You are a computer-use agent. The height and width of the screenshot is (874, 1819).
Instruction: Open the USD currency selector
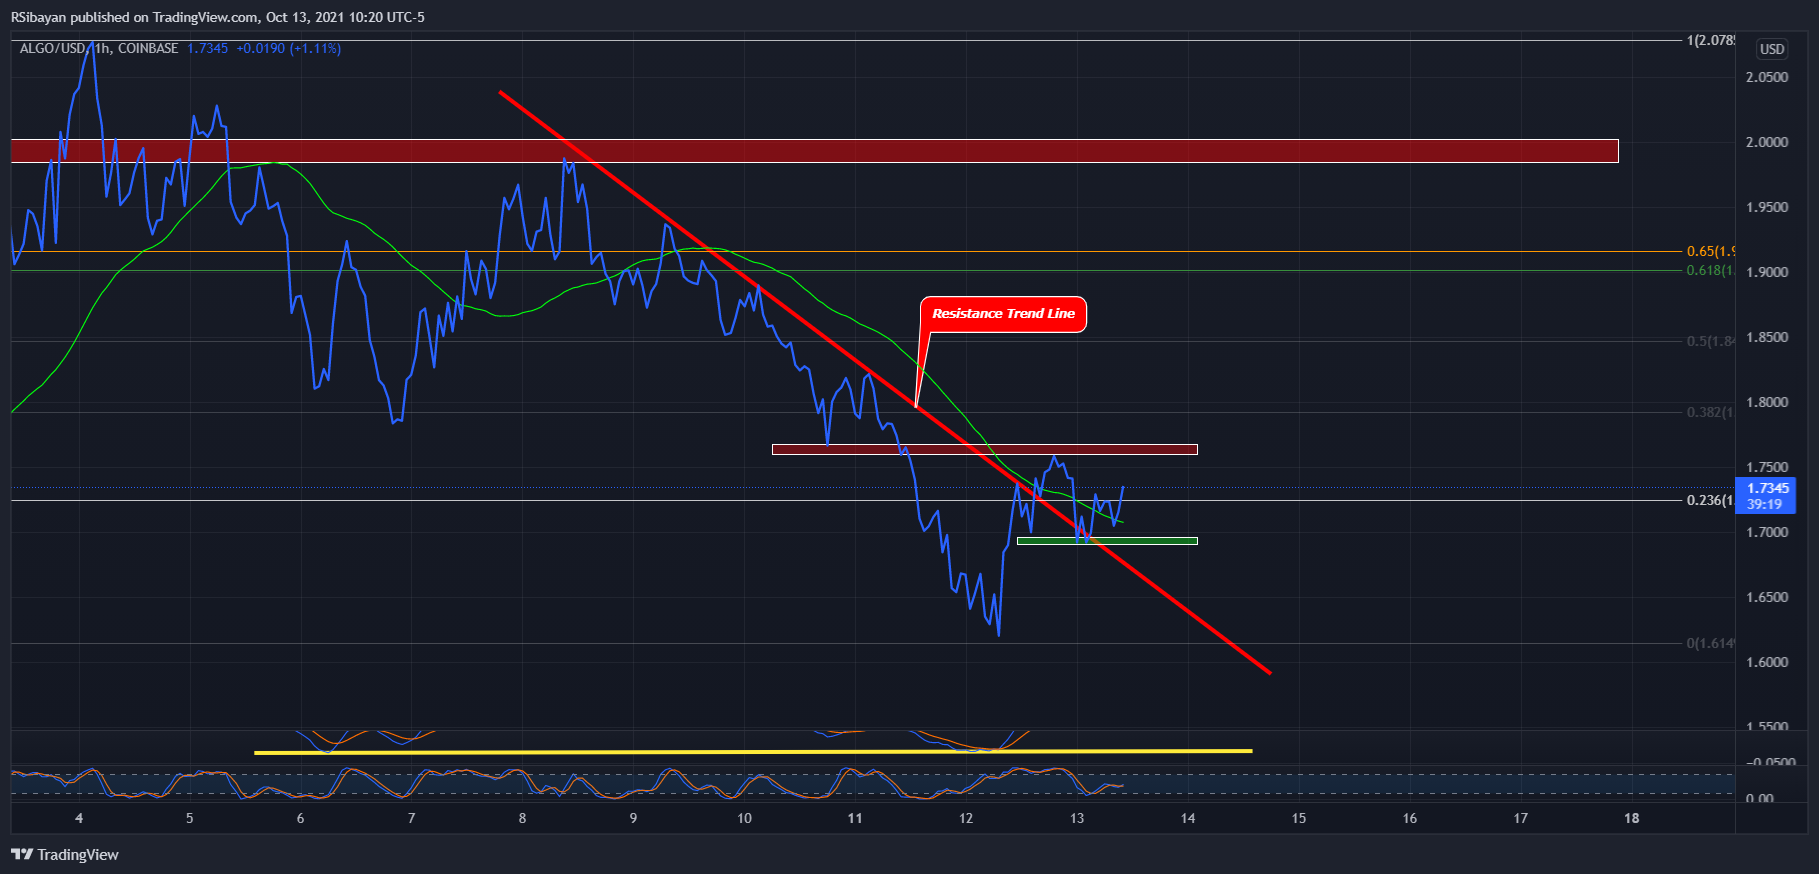pyautogui.click(x=1772, y=49)
